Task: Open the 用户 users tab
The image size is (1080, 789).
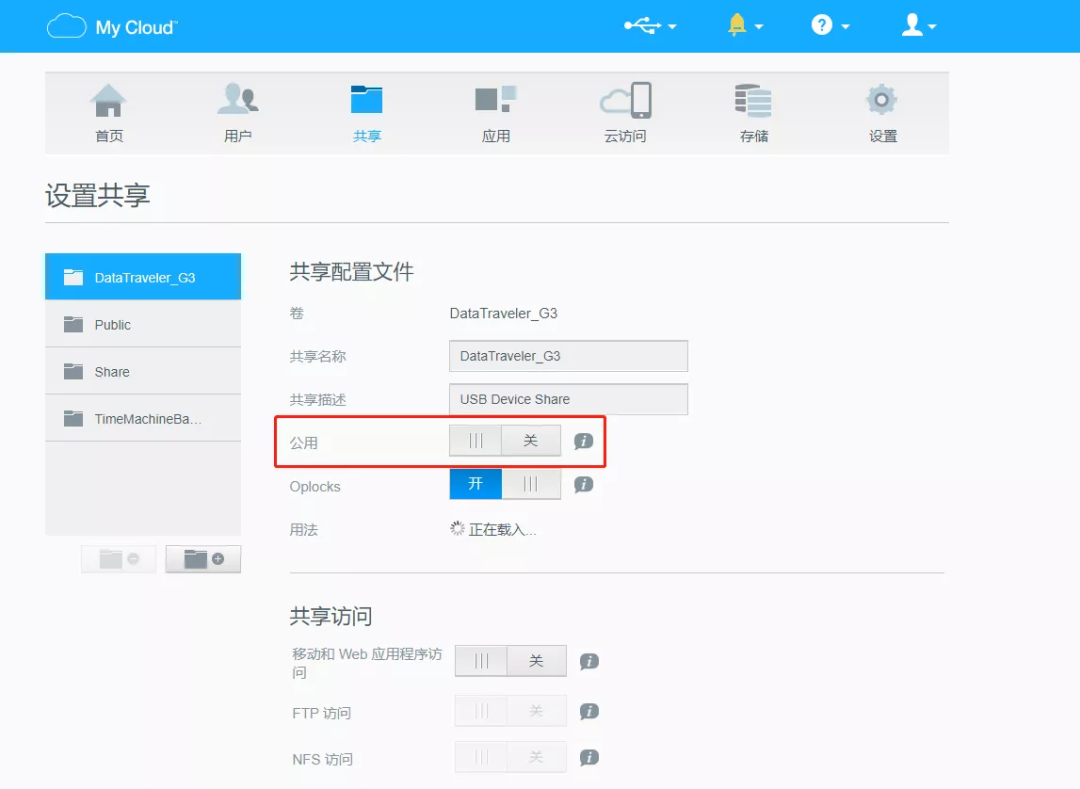Action: [x=238, y=114]
